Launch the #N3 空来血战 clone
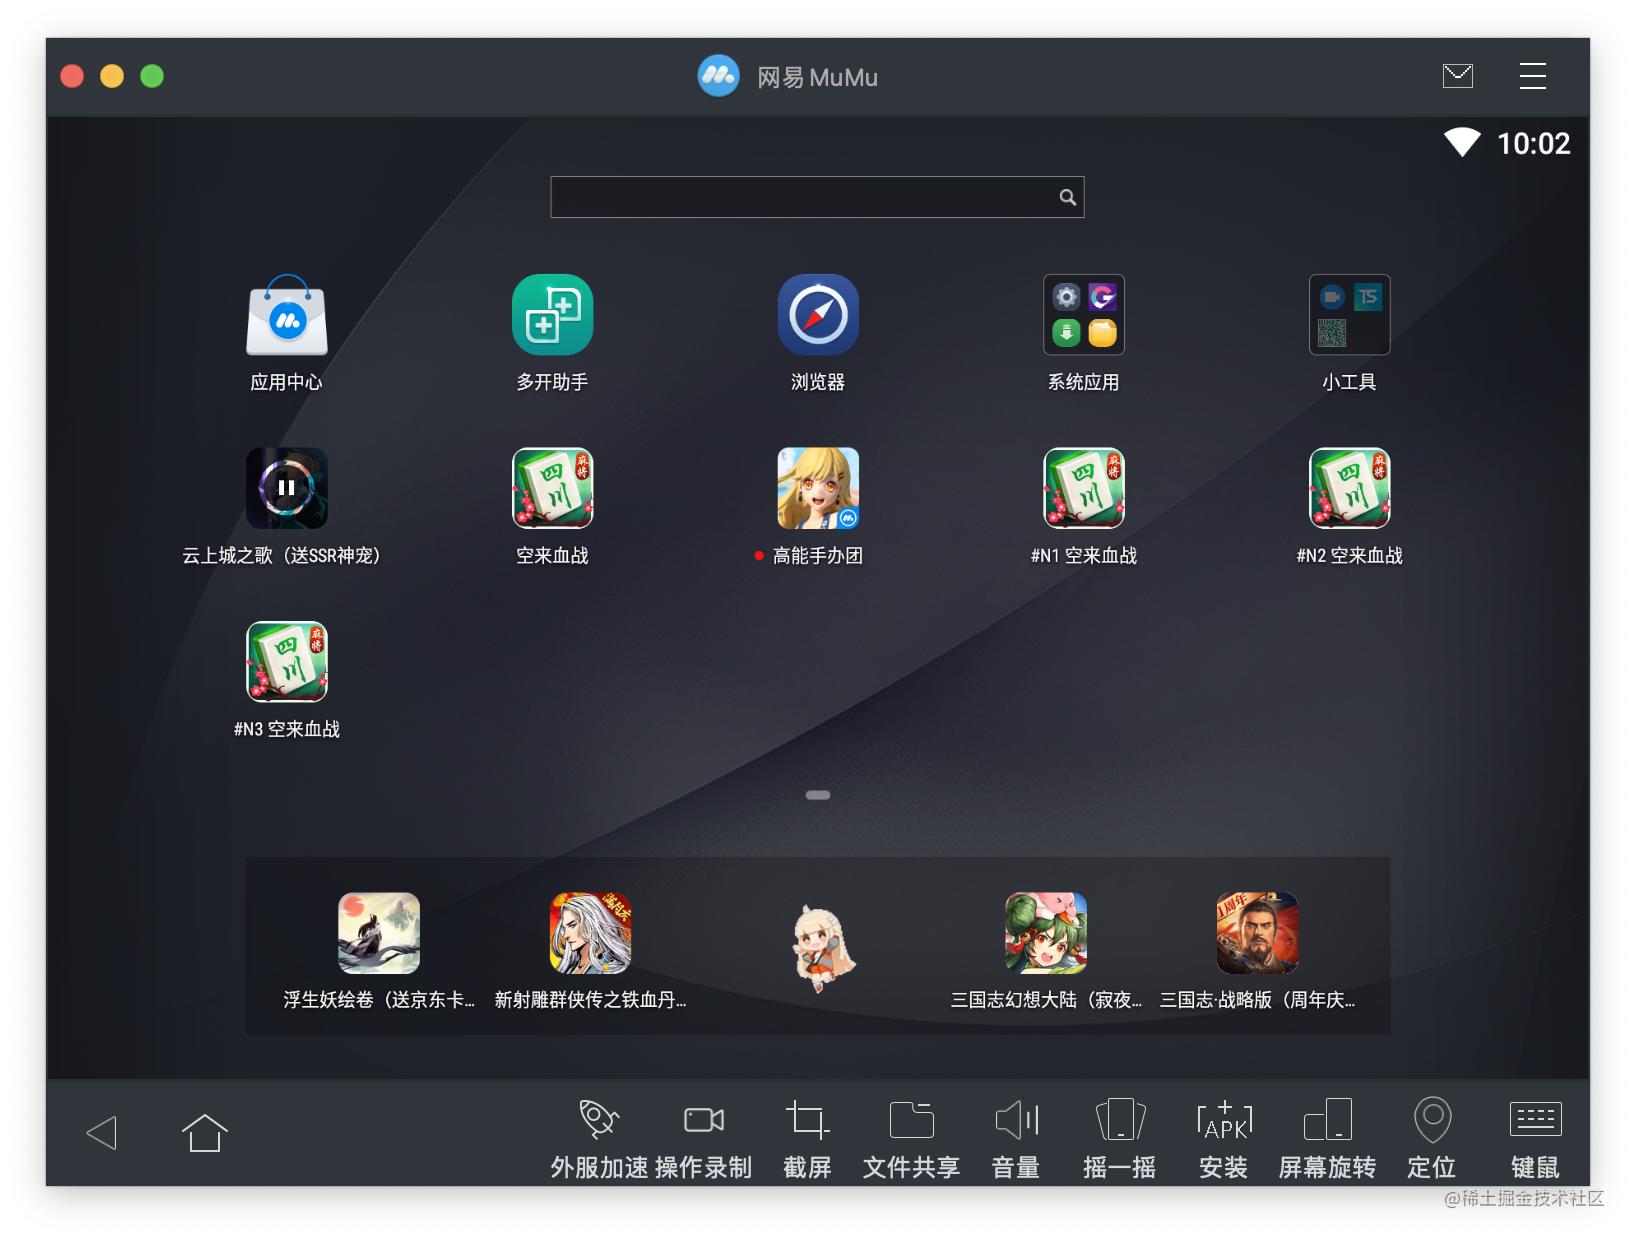The height and width of the screenshot is (1240, 1636). (287, 662)
